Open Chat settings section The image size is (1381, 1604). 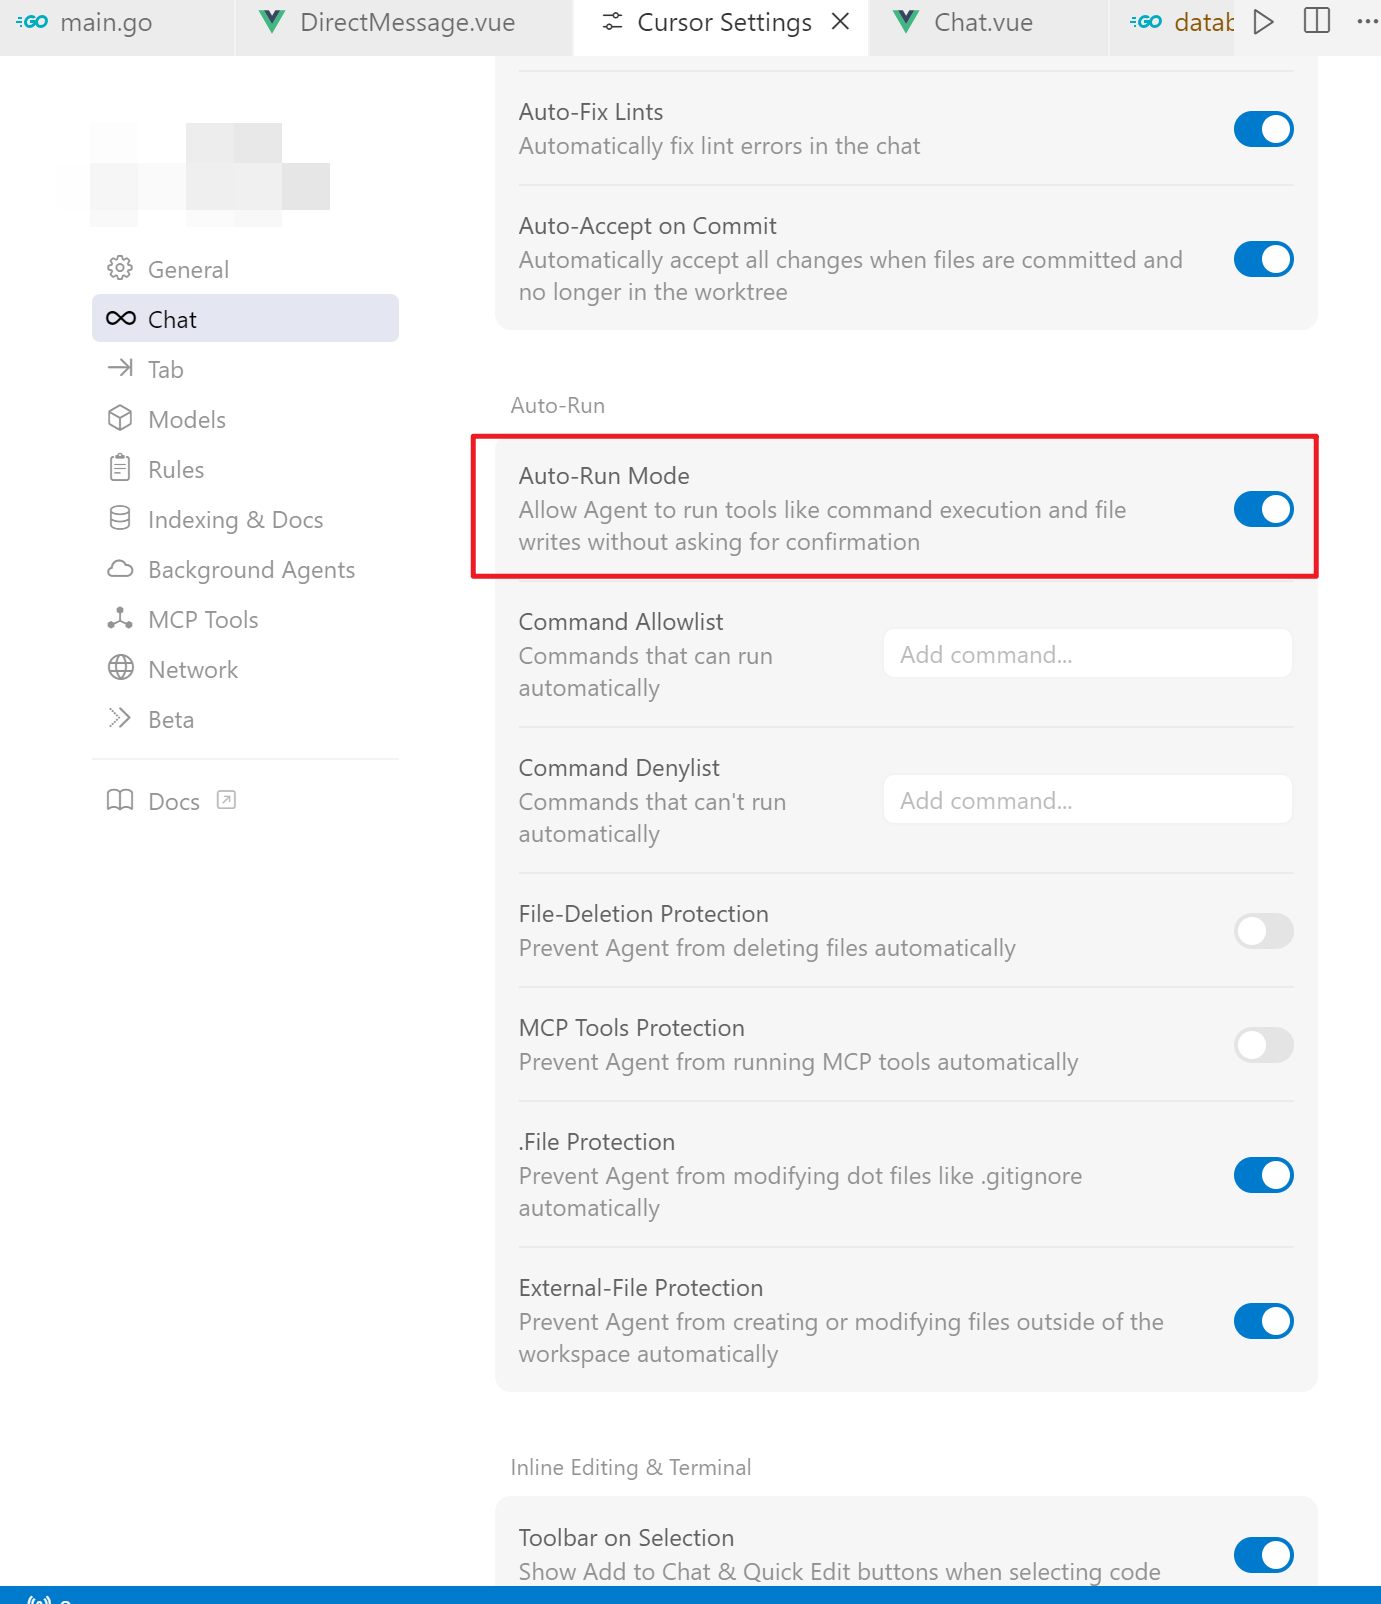click(245, 319)
